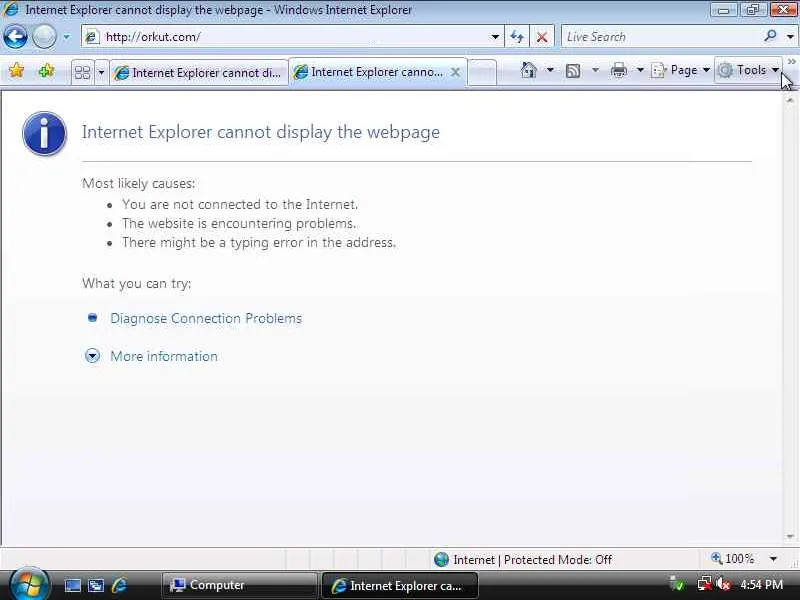Click the Add to Favorites icon
Screen dimensions: 800x600
(46, 70)
